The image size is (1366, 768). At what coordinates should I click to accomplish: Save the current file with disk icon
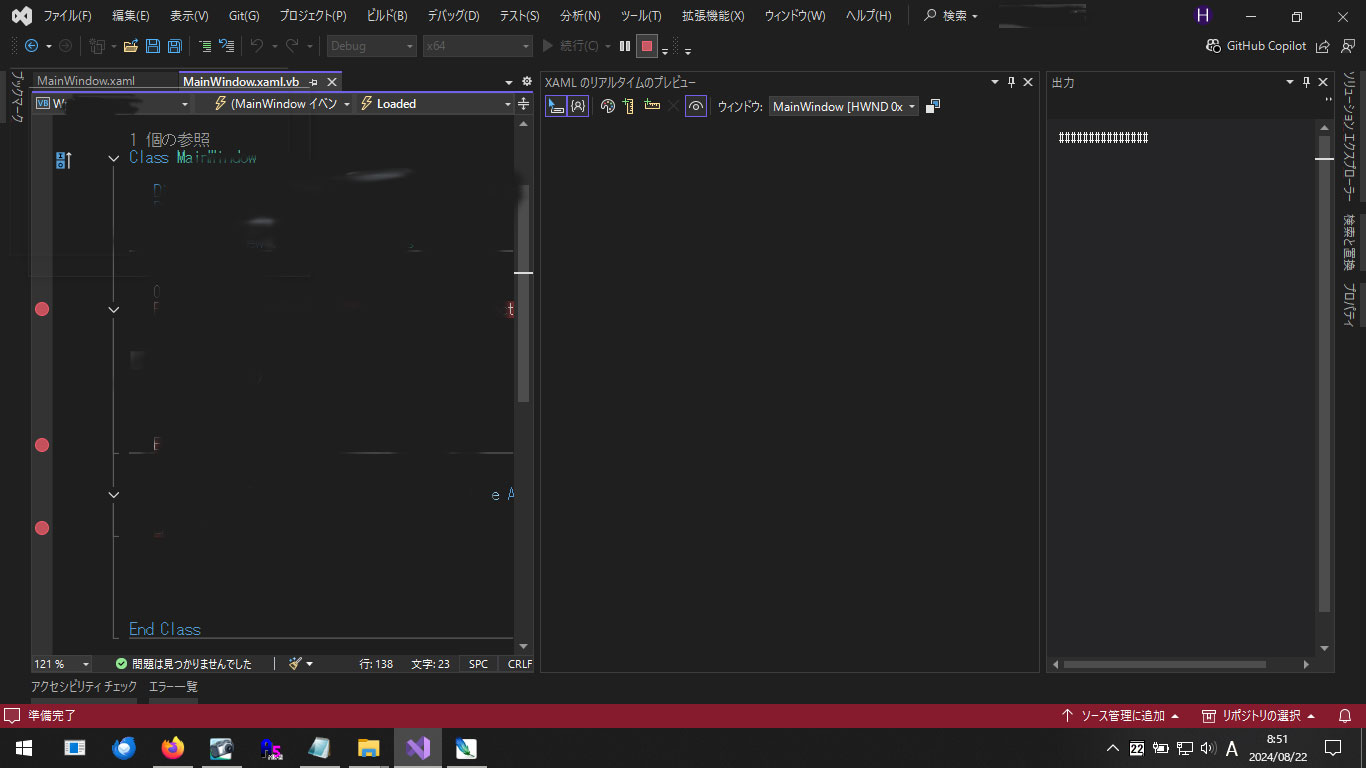pos(153,46)
